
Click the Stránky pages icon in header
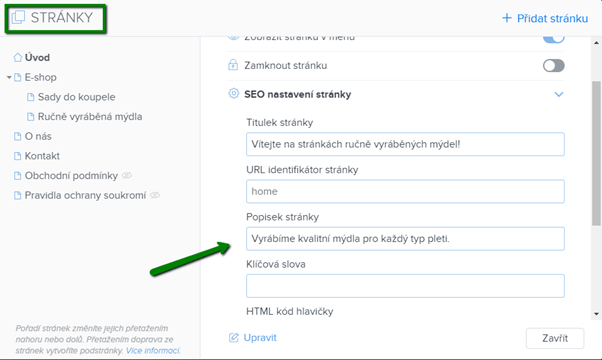pyautogui.click(x=18, y=17)
